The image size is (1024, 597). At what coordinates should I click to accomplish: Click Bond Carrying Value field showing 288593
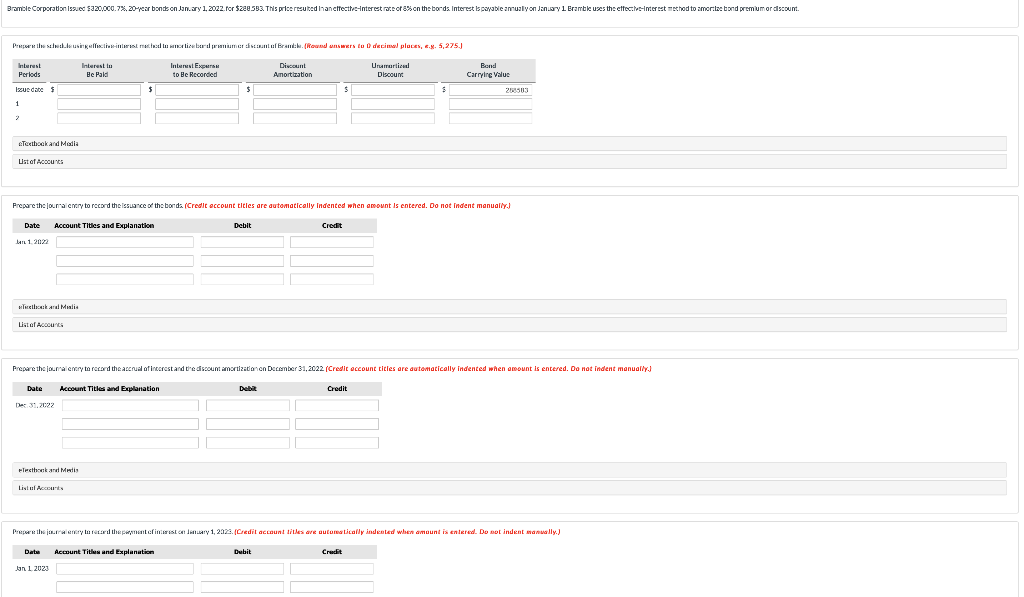click(490, 90)
